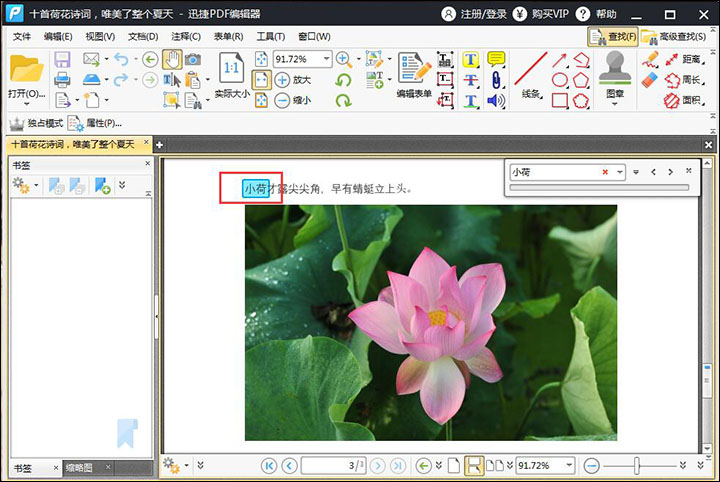Click the paperclip file attachment tool
This screenshot has height=482, width=720.
[496, 80]
